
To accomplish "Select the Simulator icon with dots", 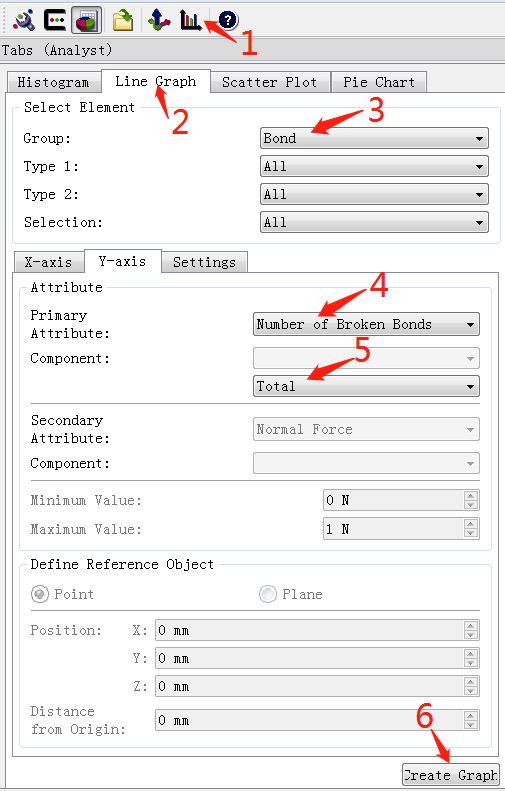I will 55,20.
